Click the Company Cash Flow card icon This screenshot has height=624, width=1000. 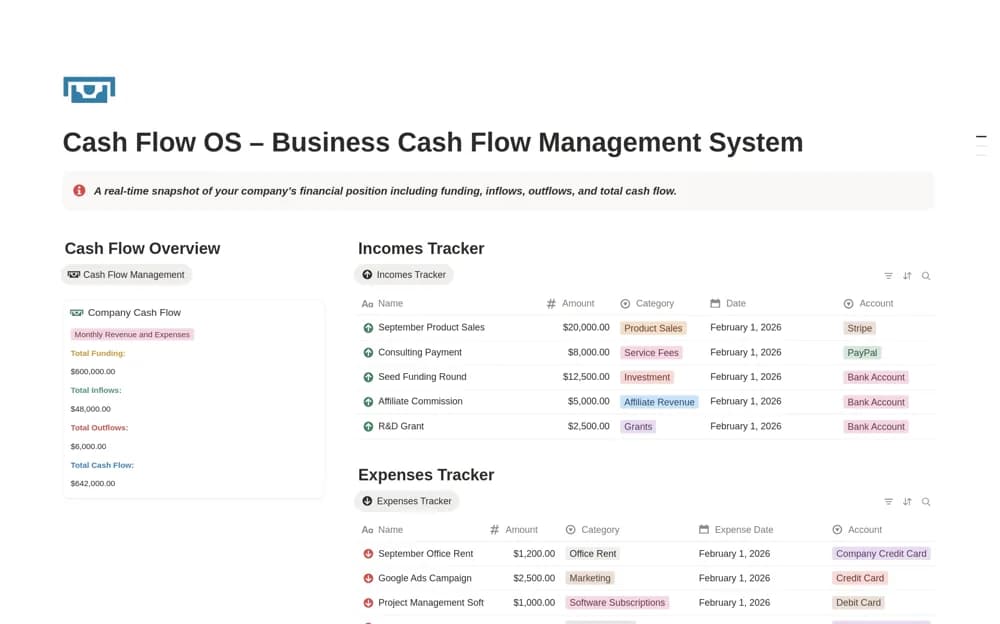77,313
